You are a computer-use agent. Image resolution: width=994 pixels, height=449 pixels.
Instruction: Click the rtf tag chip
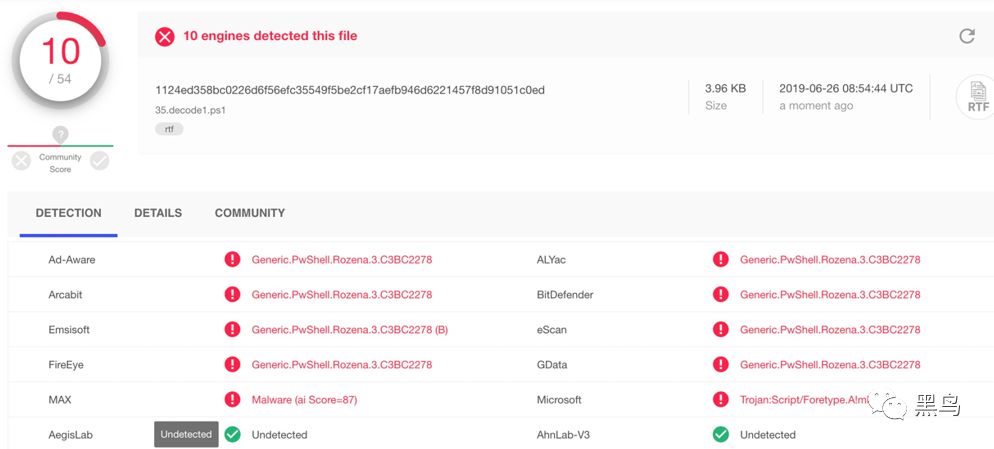[169, 129]
